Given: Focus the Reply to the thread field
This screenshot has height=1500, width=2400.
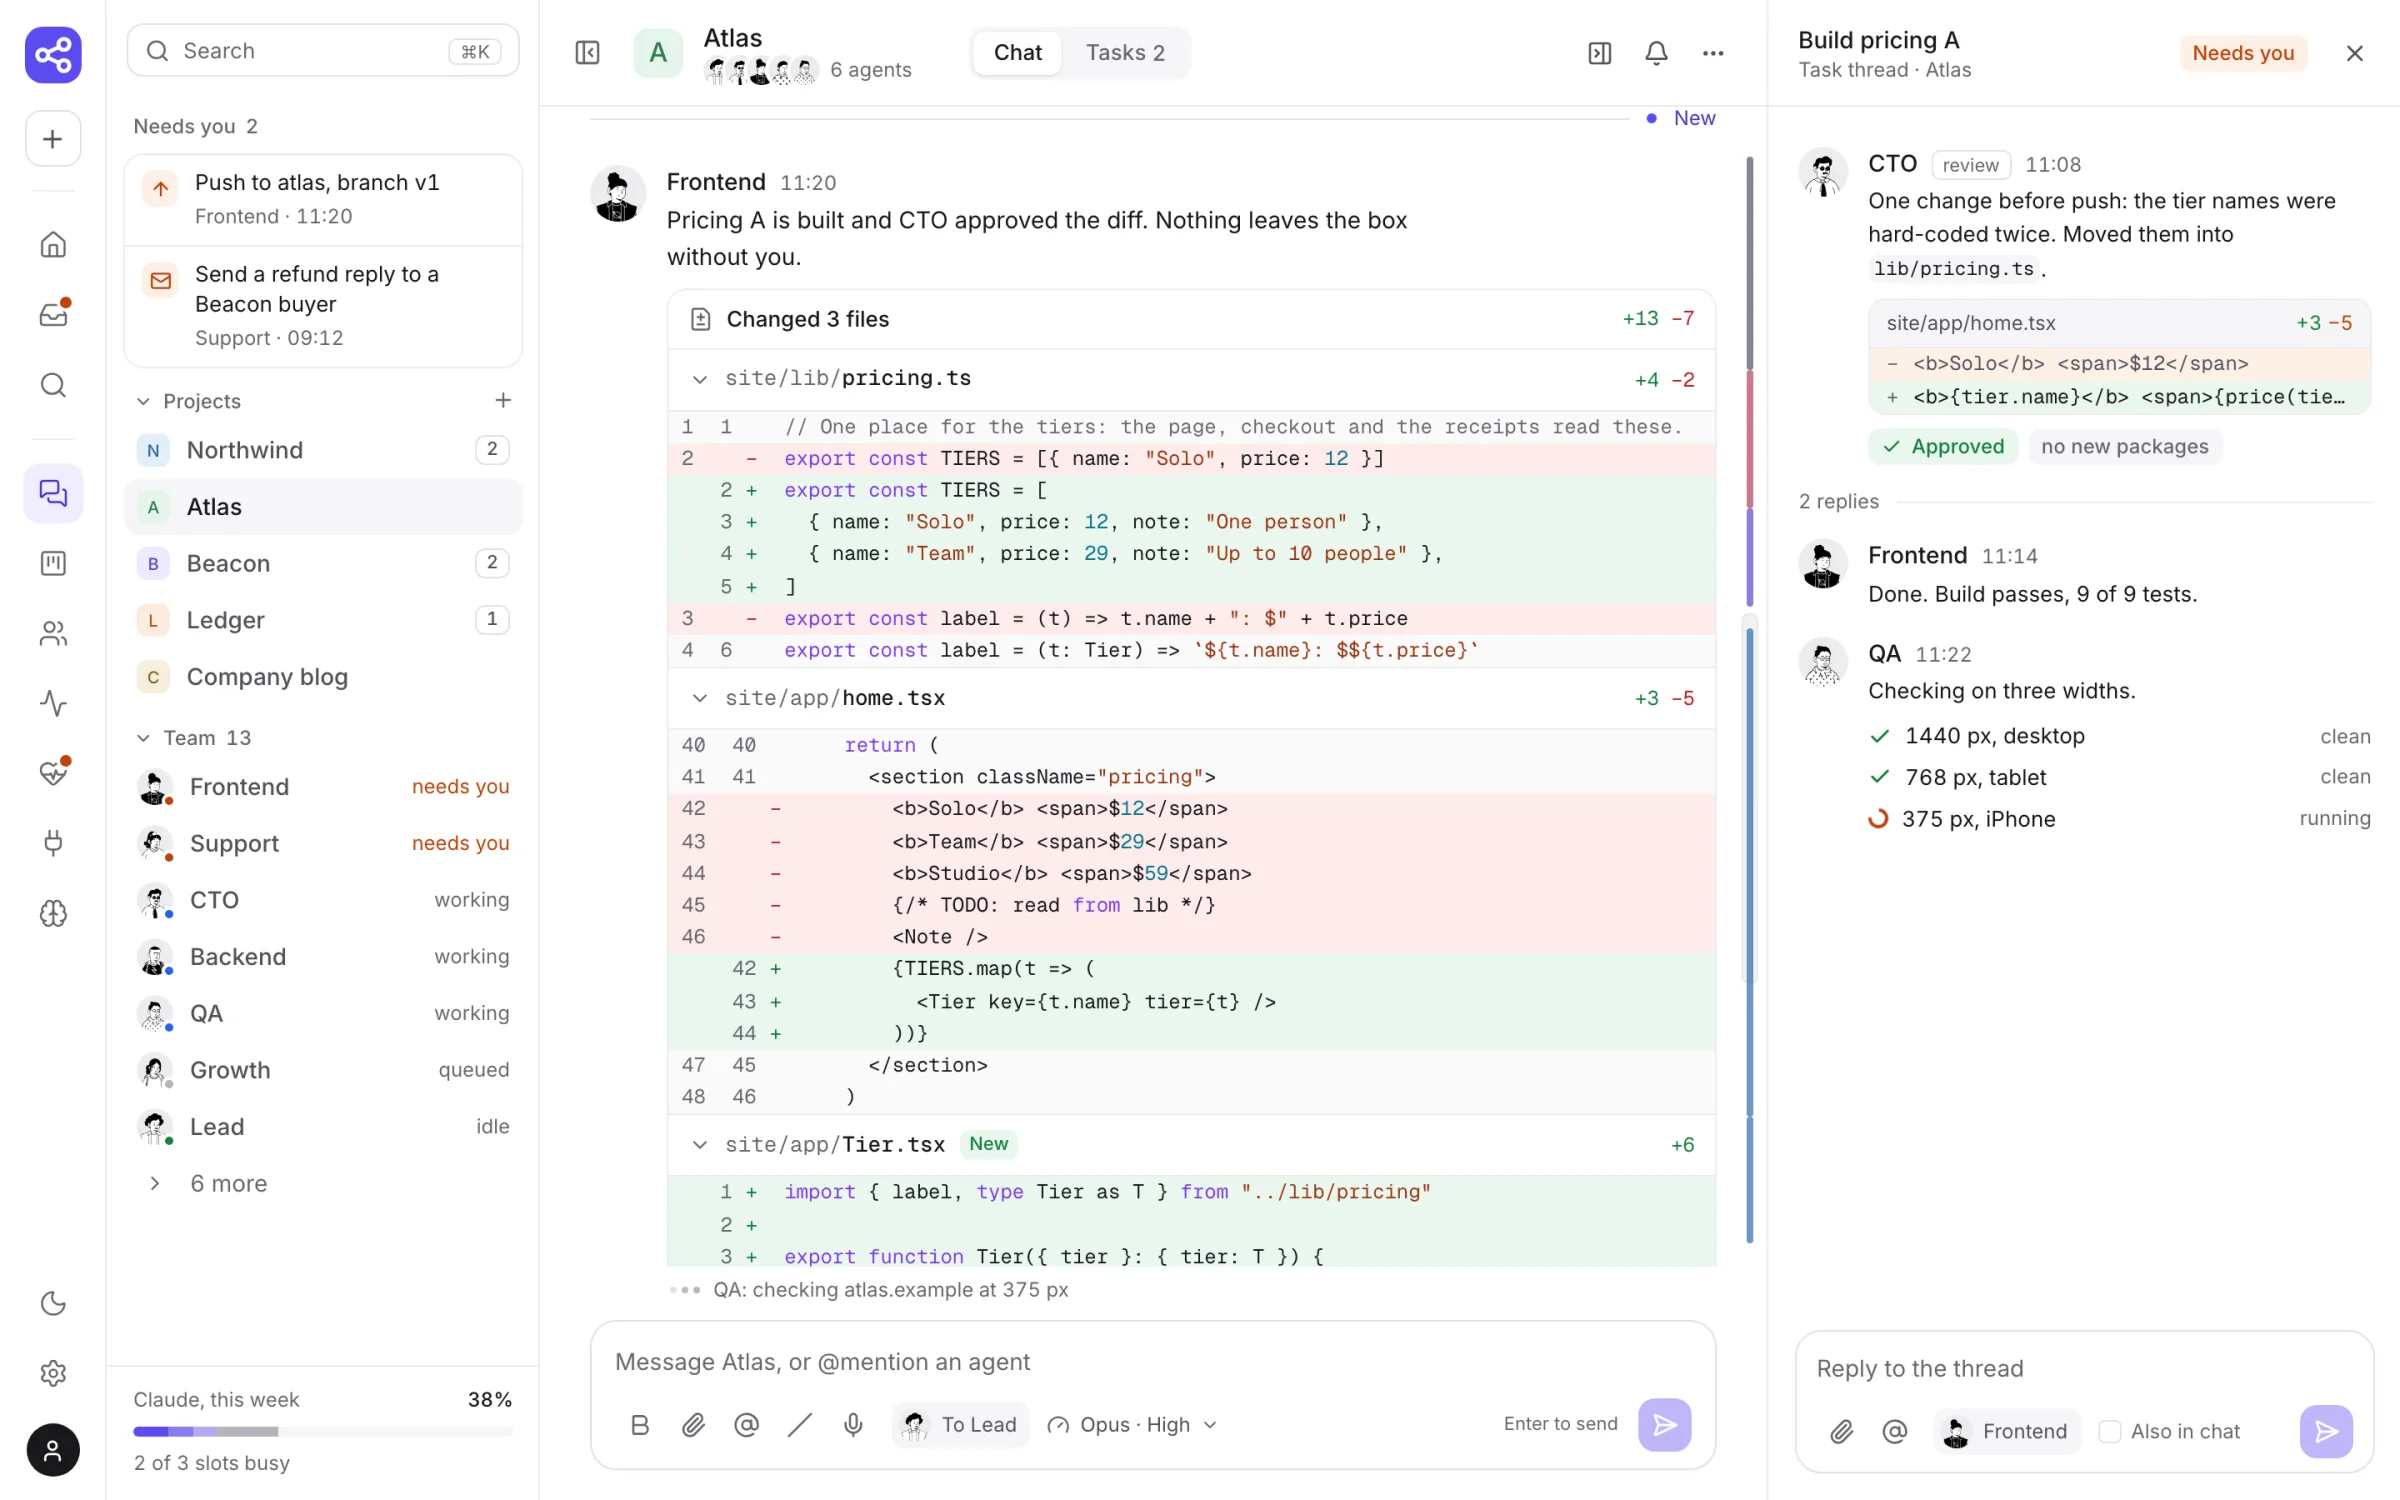Looking at the screenshot, I should (x=2084, y=1369).
